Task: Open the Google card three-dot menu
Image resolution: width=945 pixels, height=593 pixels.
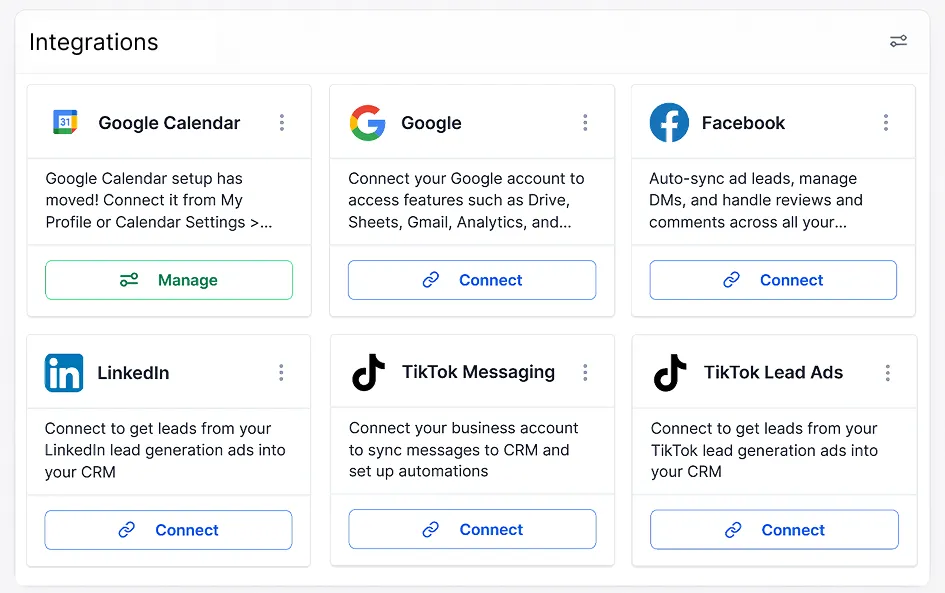Action: coord(585,123)
